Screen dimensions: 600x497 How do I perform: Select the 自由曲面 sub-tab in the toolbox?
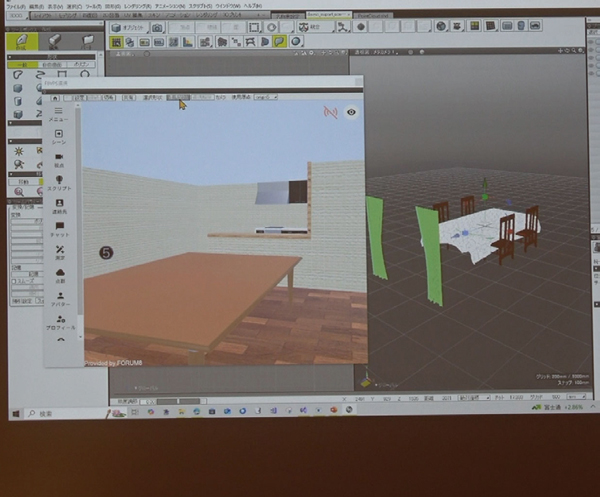point(52,65)
